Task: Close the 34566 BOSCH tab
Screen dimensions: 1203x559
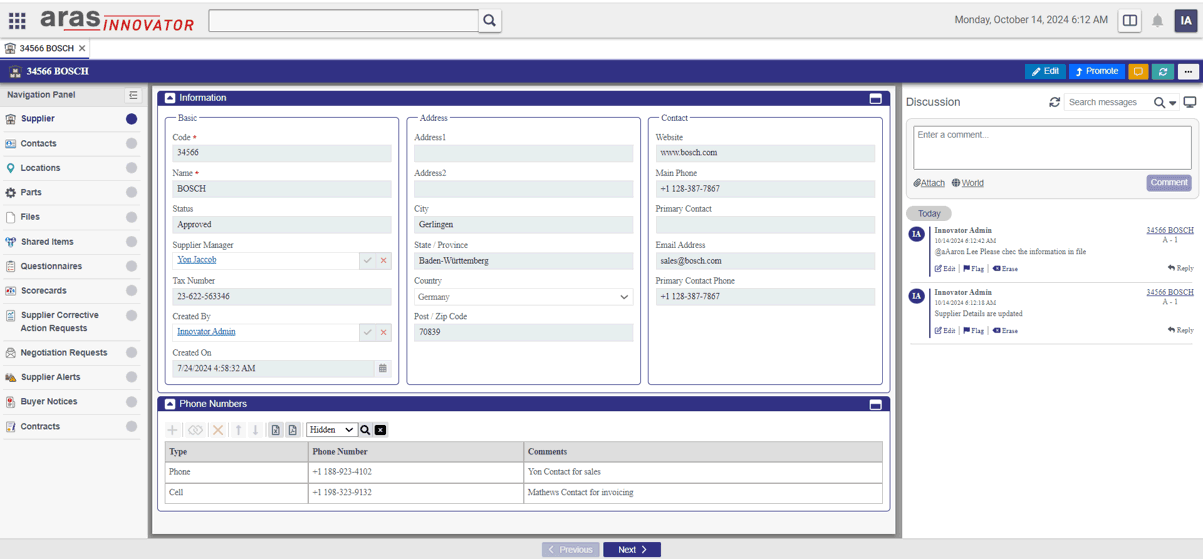Action: coord(82,48)
